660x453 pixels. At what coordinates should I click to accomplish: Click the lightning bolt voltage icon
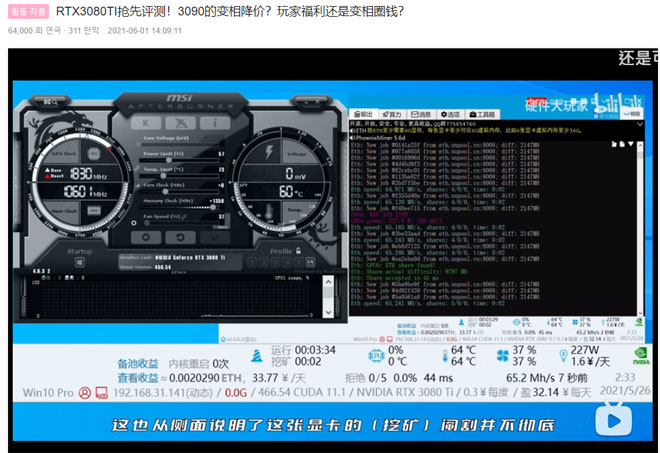[269, 152]
